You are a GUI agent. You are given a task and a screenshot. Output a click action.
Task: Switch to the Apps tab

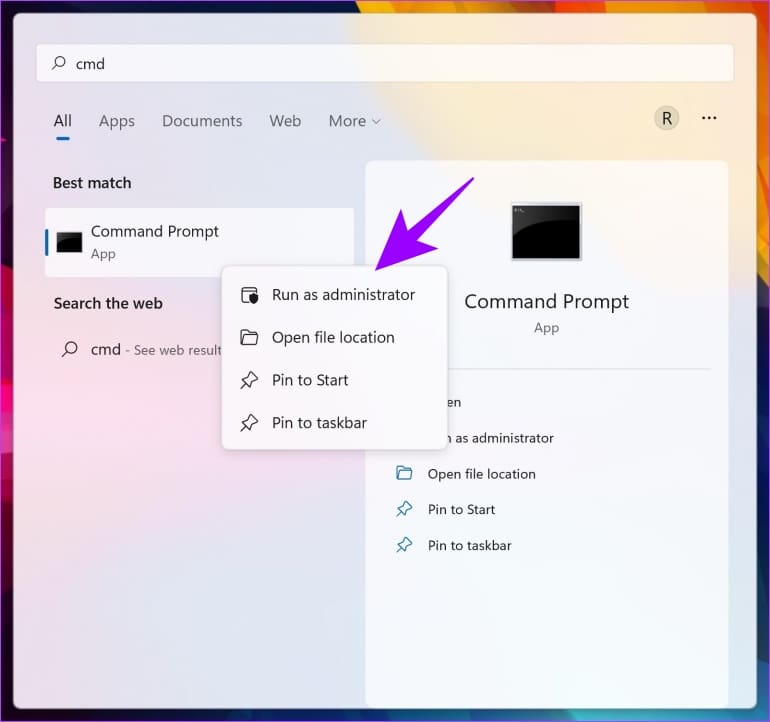click(x=116, y=121)
